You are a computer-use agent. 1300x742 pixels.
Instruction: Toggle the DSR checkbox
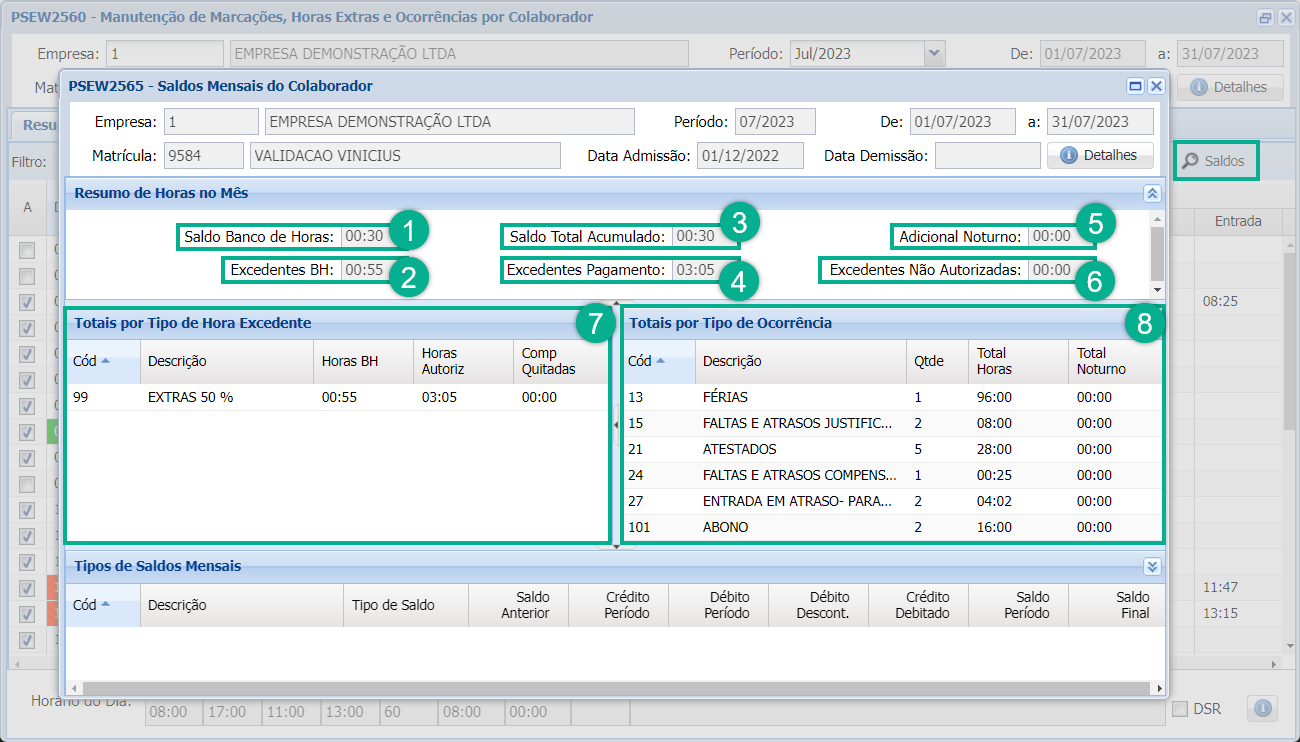tap(1180, 709)
